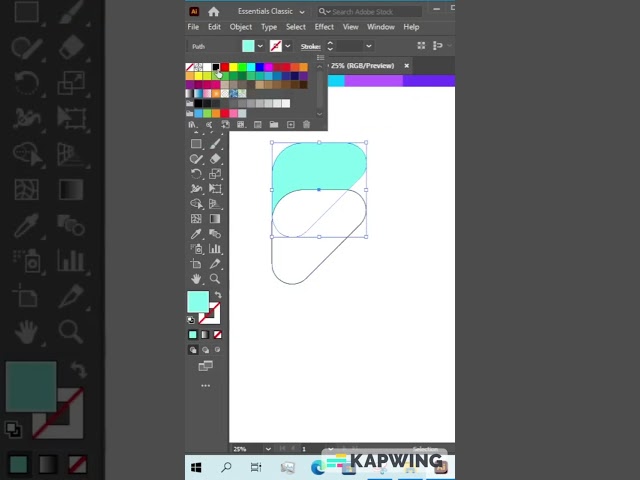The height and width of the screenshot is (480, 640).
Task: Select the Eraser tool
Action: point(215,159)
